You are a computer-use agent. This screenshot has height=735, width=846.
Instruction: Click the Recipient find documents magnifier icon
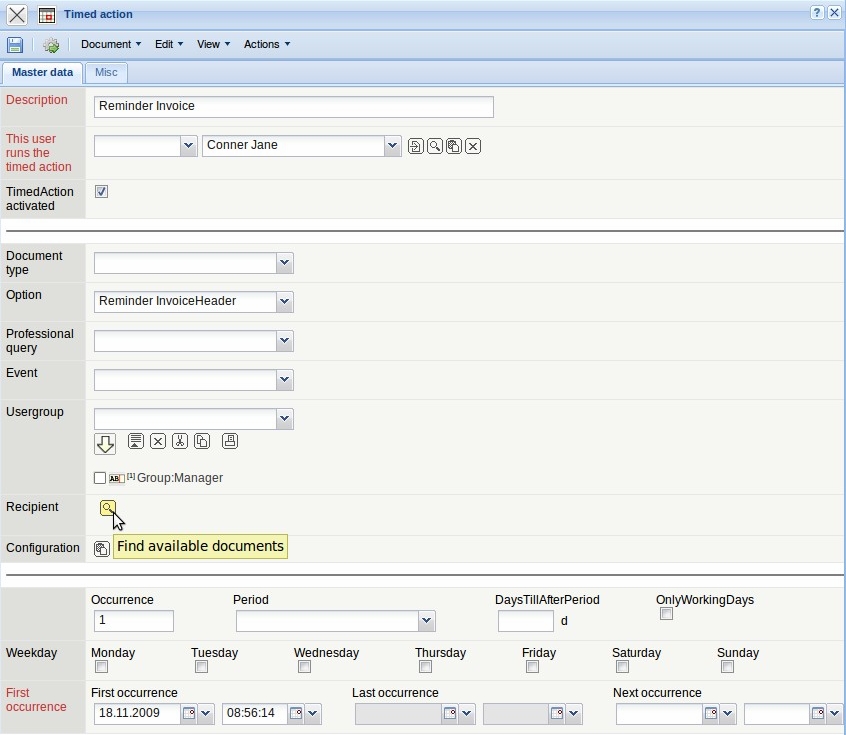(107, 508)
